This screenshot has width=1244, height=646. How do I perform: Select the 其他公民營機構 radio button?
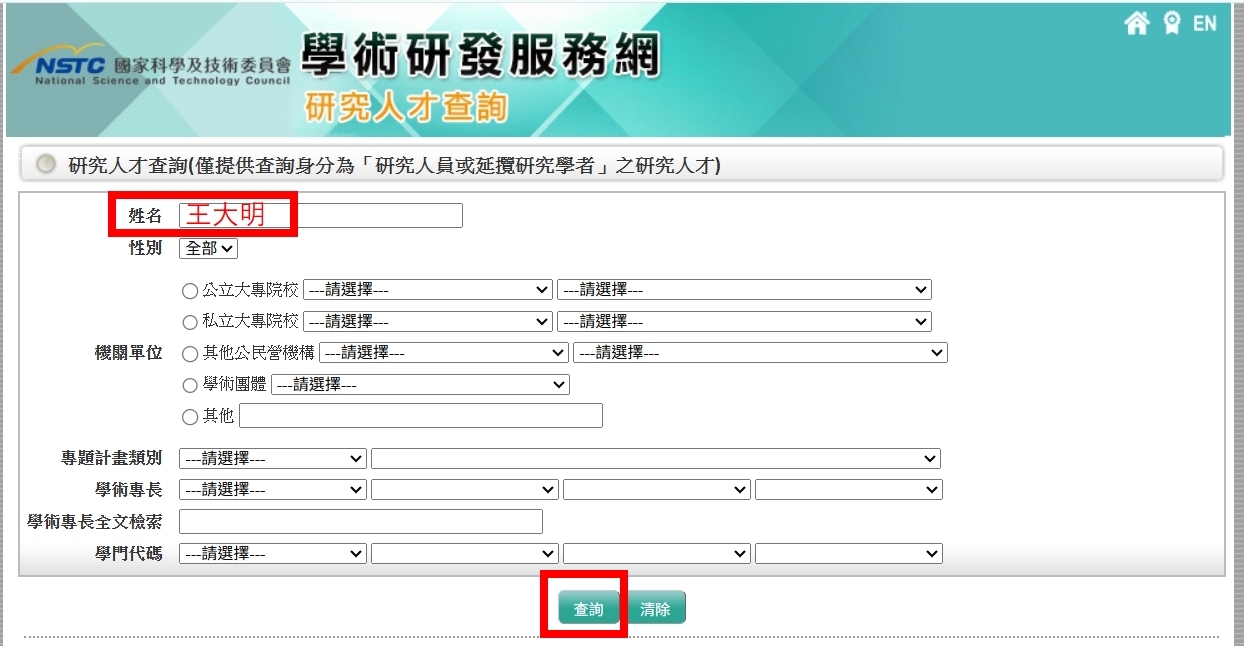coord(190,354)
